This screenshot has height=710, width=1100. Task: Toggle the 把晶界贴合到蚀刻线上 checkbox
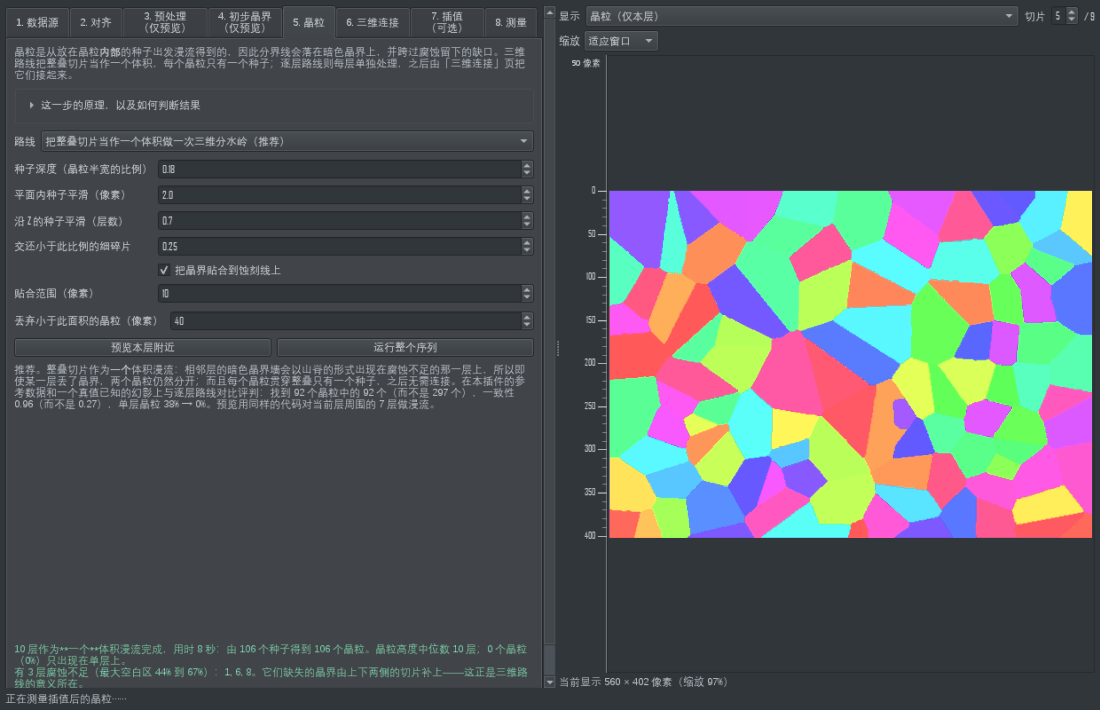point(164,270)
